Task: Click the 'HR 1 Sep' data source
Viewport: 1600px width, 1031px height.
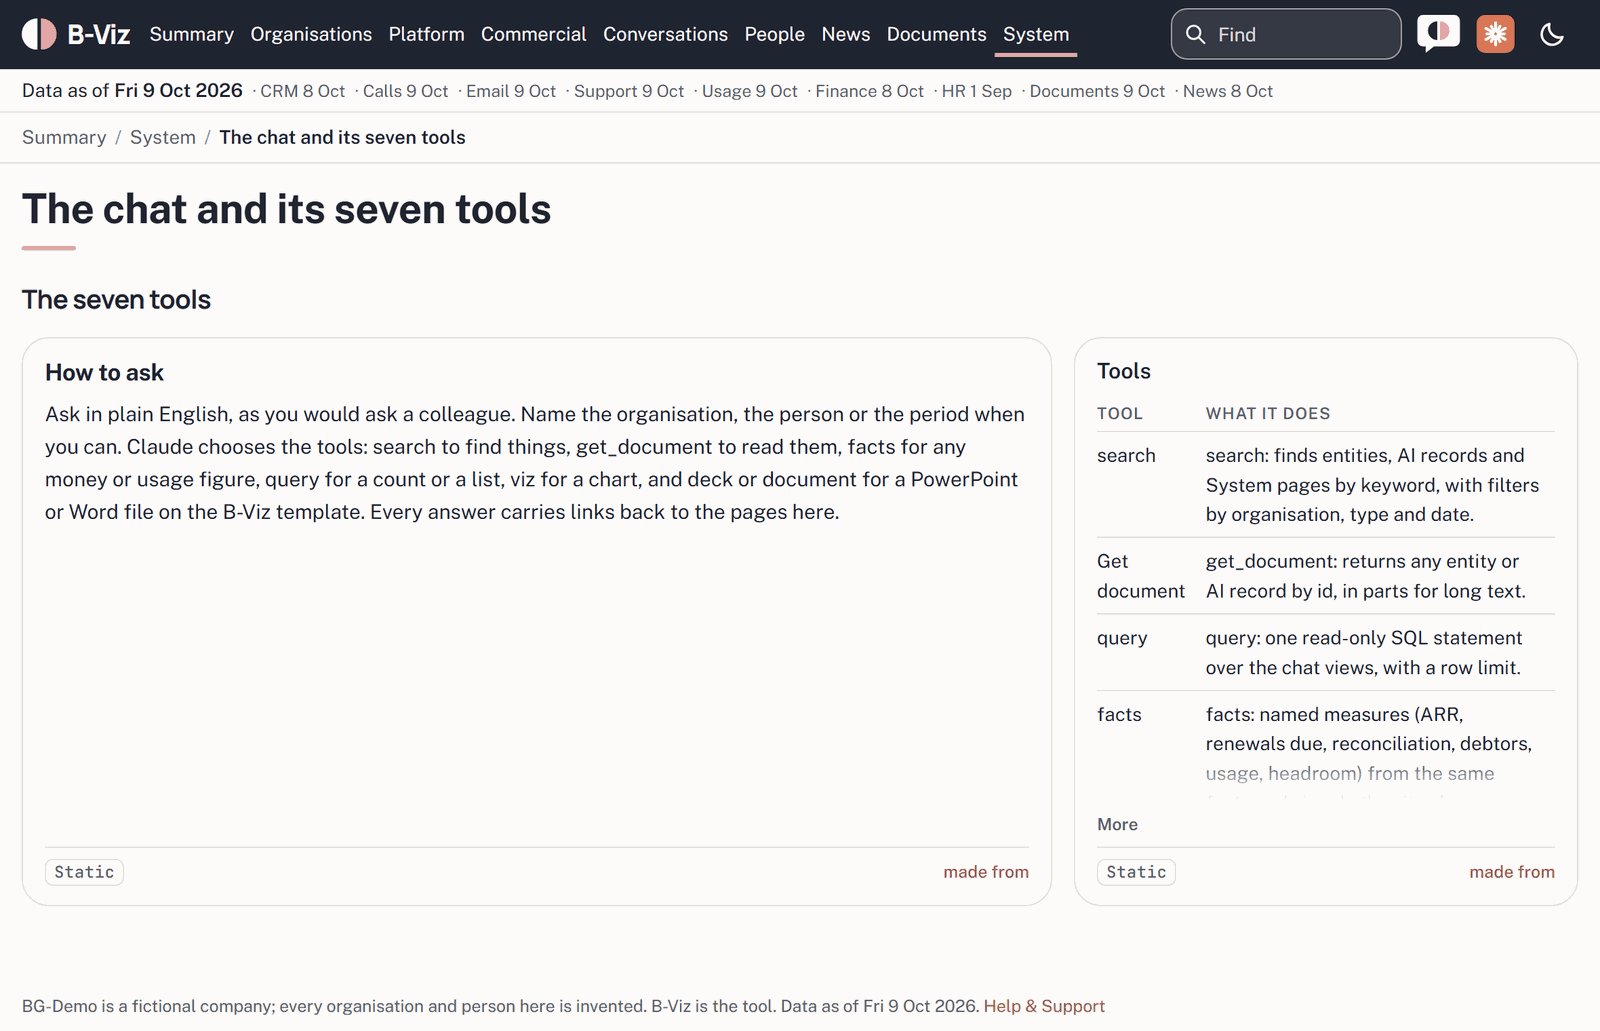Action: coord(977,91)
